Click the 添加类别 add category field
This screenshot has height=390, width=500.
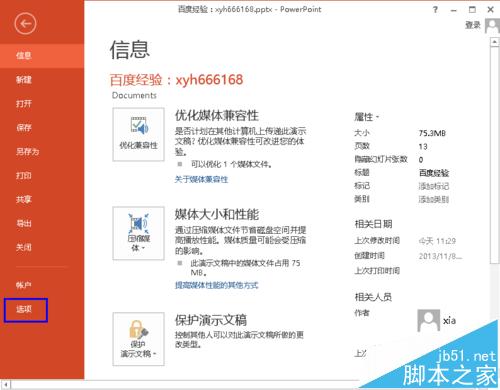(434, 199)
